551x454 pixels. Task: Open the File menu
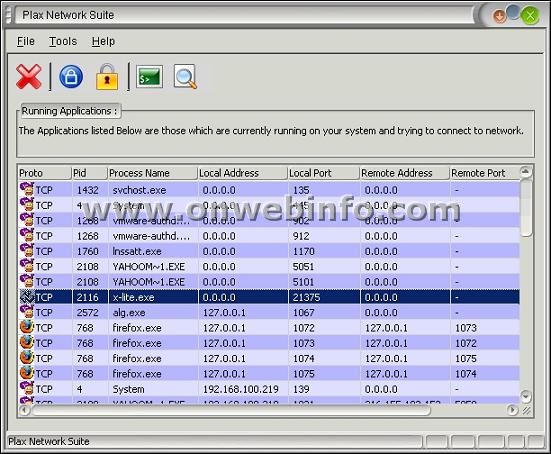[x=26, y=41]
